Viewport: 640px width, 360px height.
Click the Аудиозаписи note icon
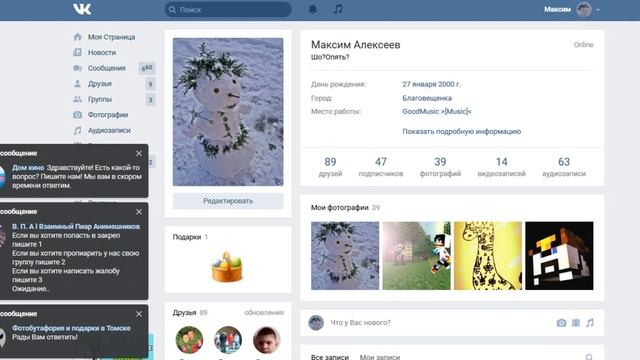78,131
